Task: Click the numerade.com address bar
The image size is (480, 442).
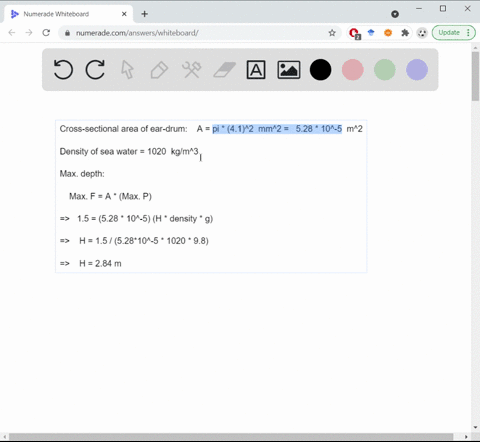Action: [x=200, y=33]
